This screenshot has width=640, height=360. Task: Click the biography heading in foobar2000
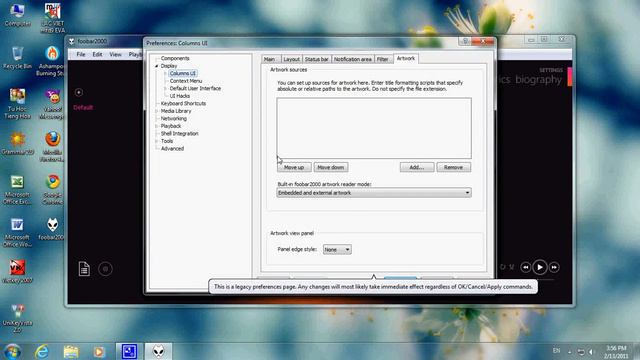point(538,80)
